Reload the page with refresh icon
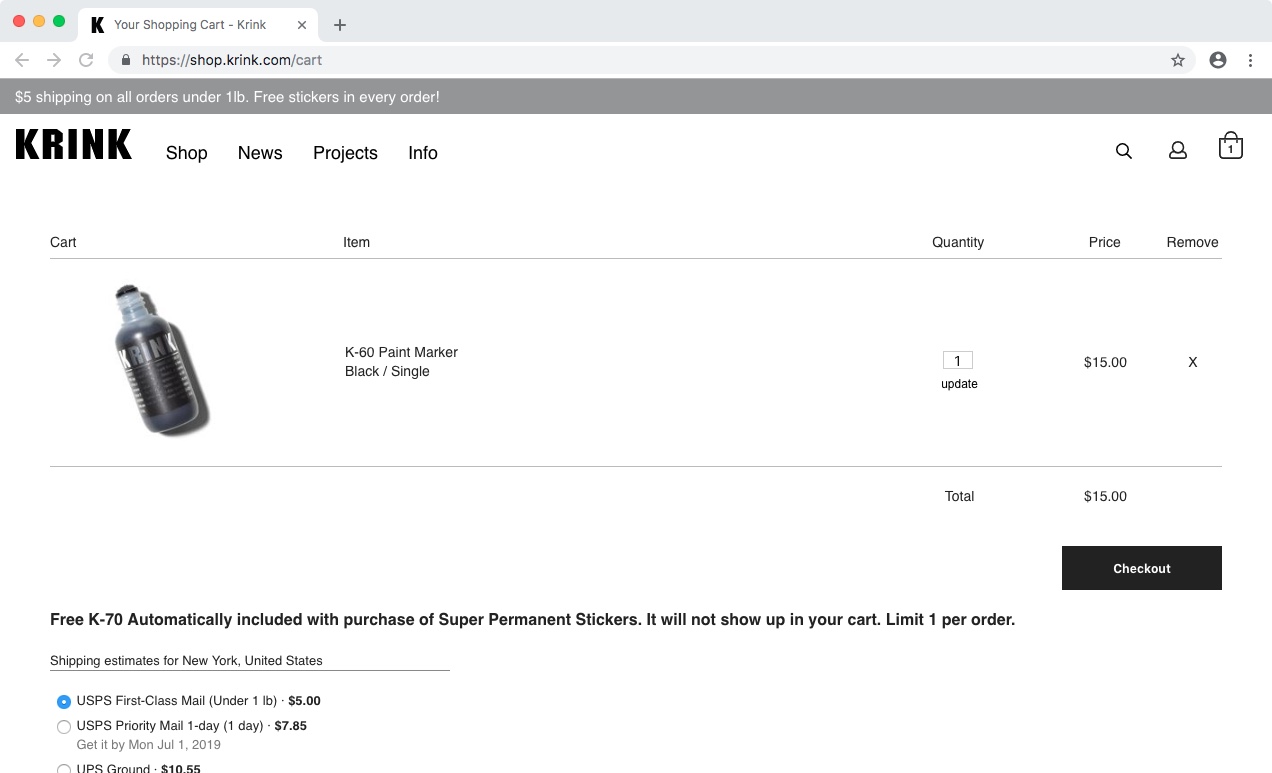The height and width of the screenshot is (773, 1272). pos(86,60)
